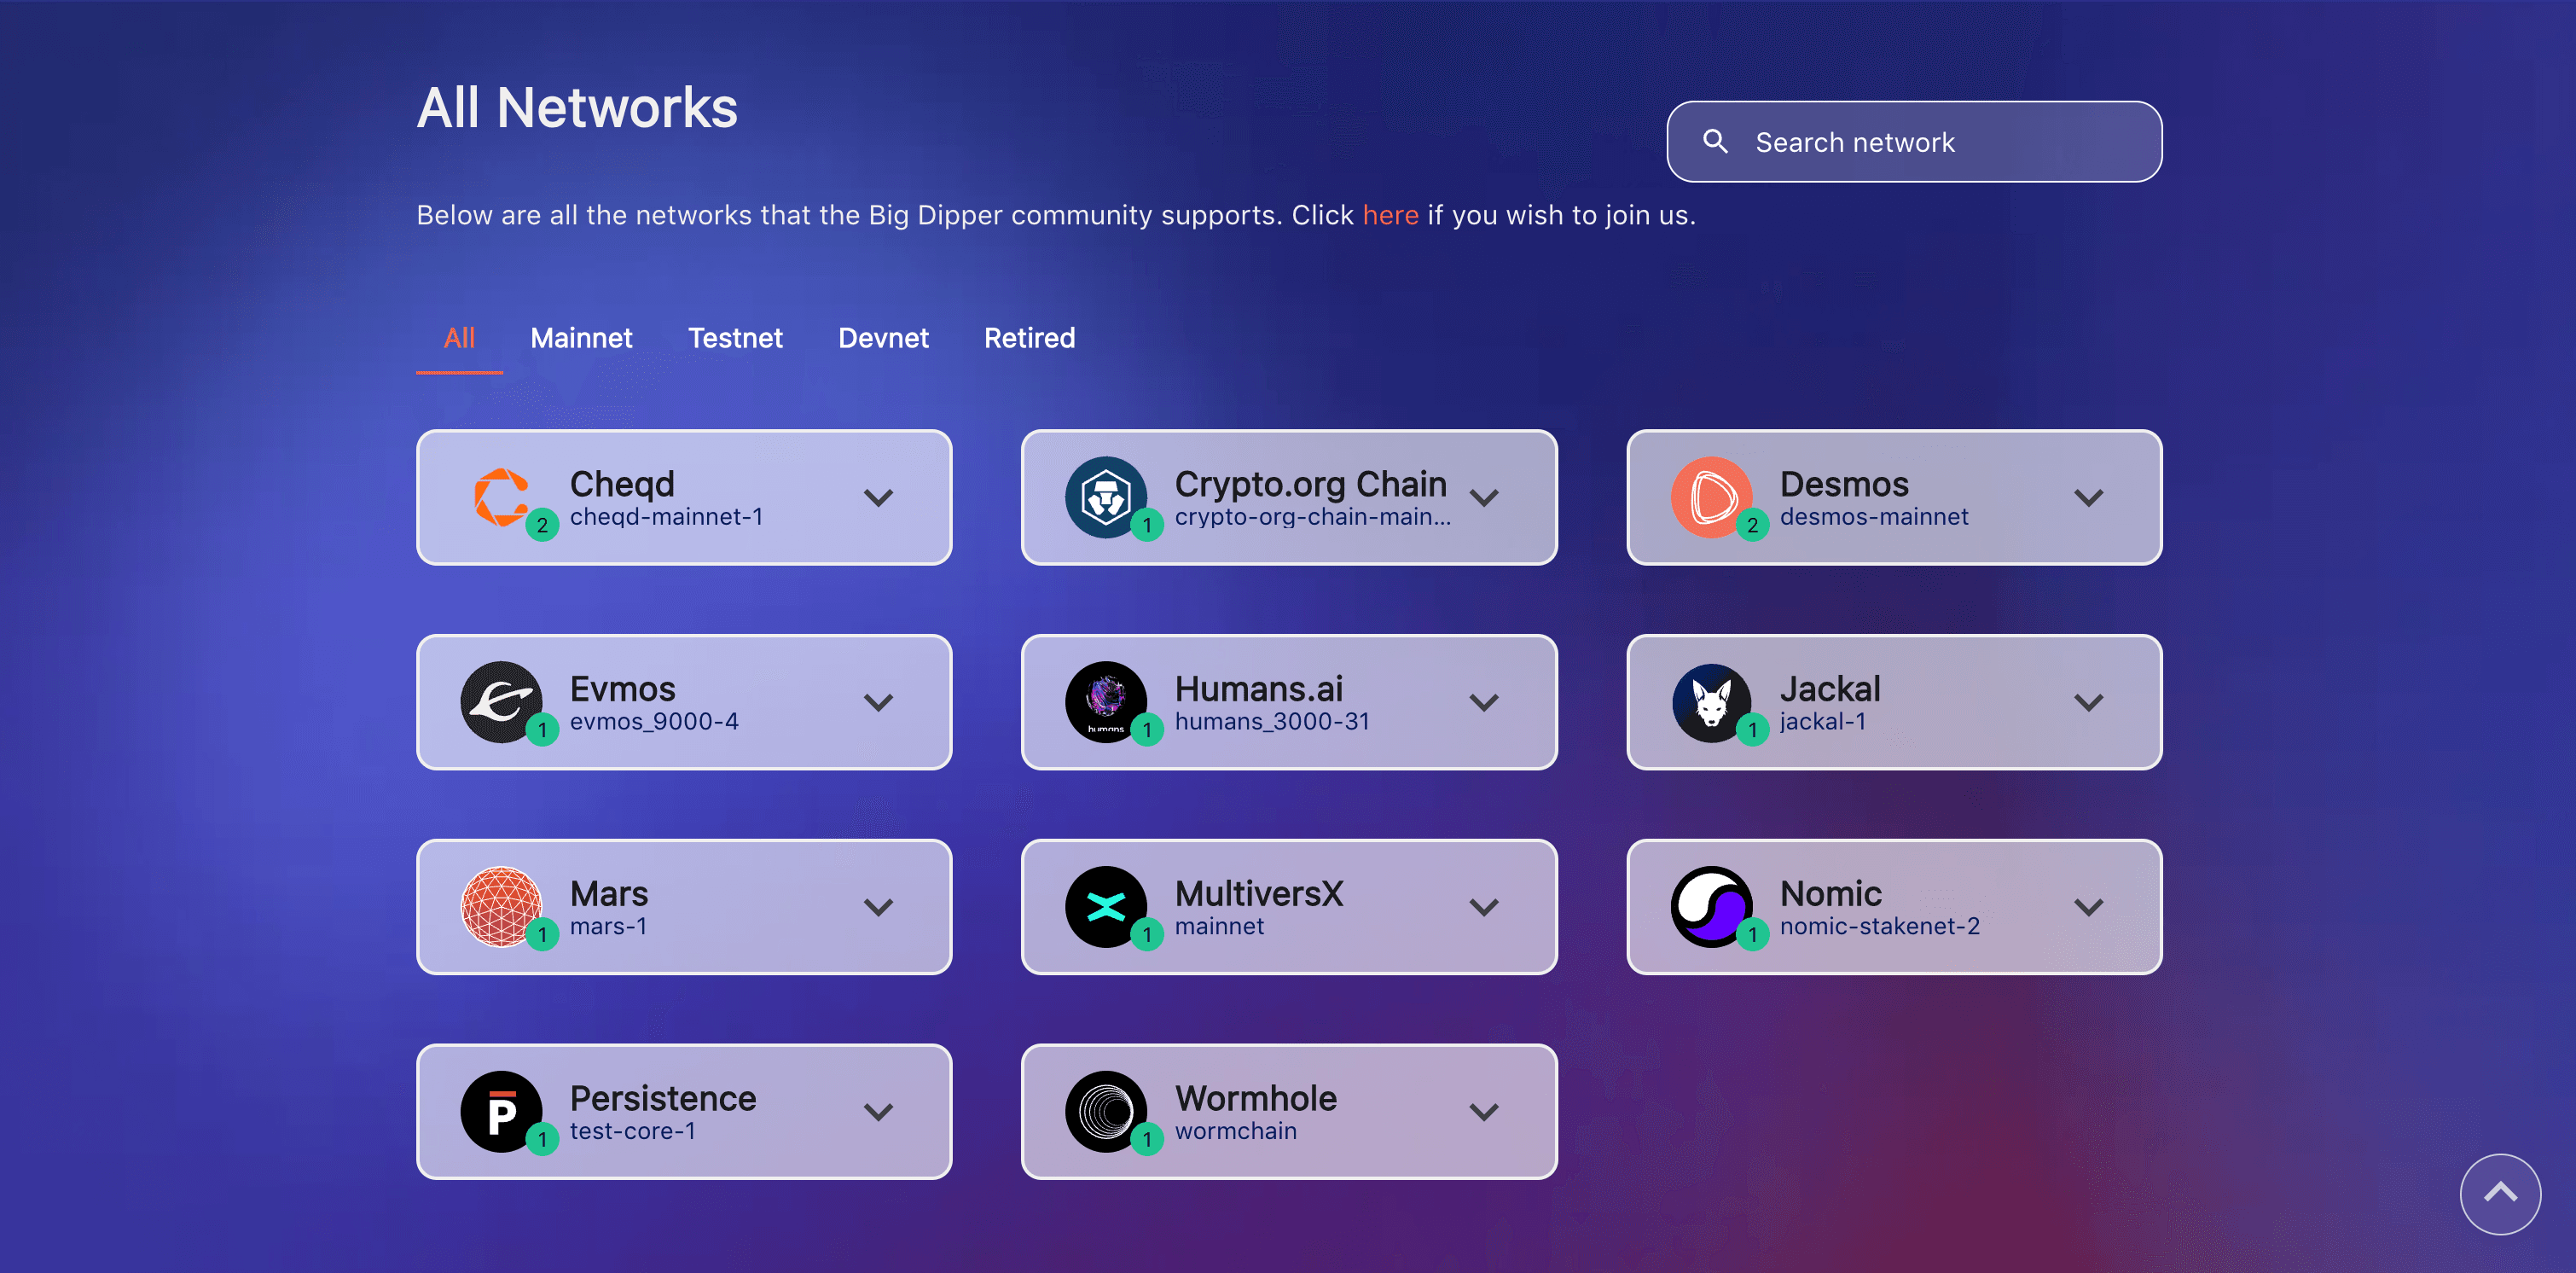Click the magnifier icon in search box
Screen dimensions: 2576x1273
[x=1715, y=141]
